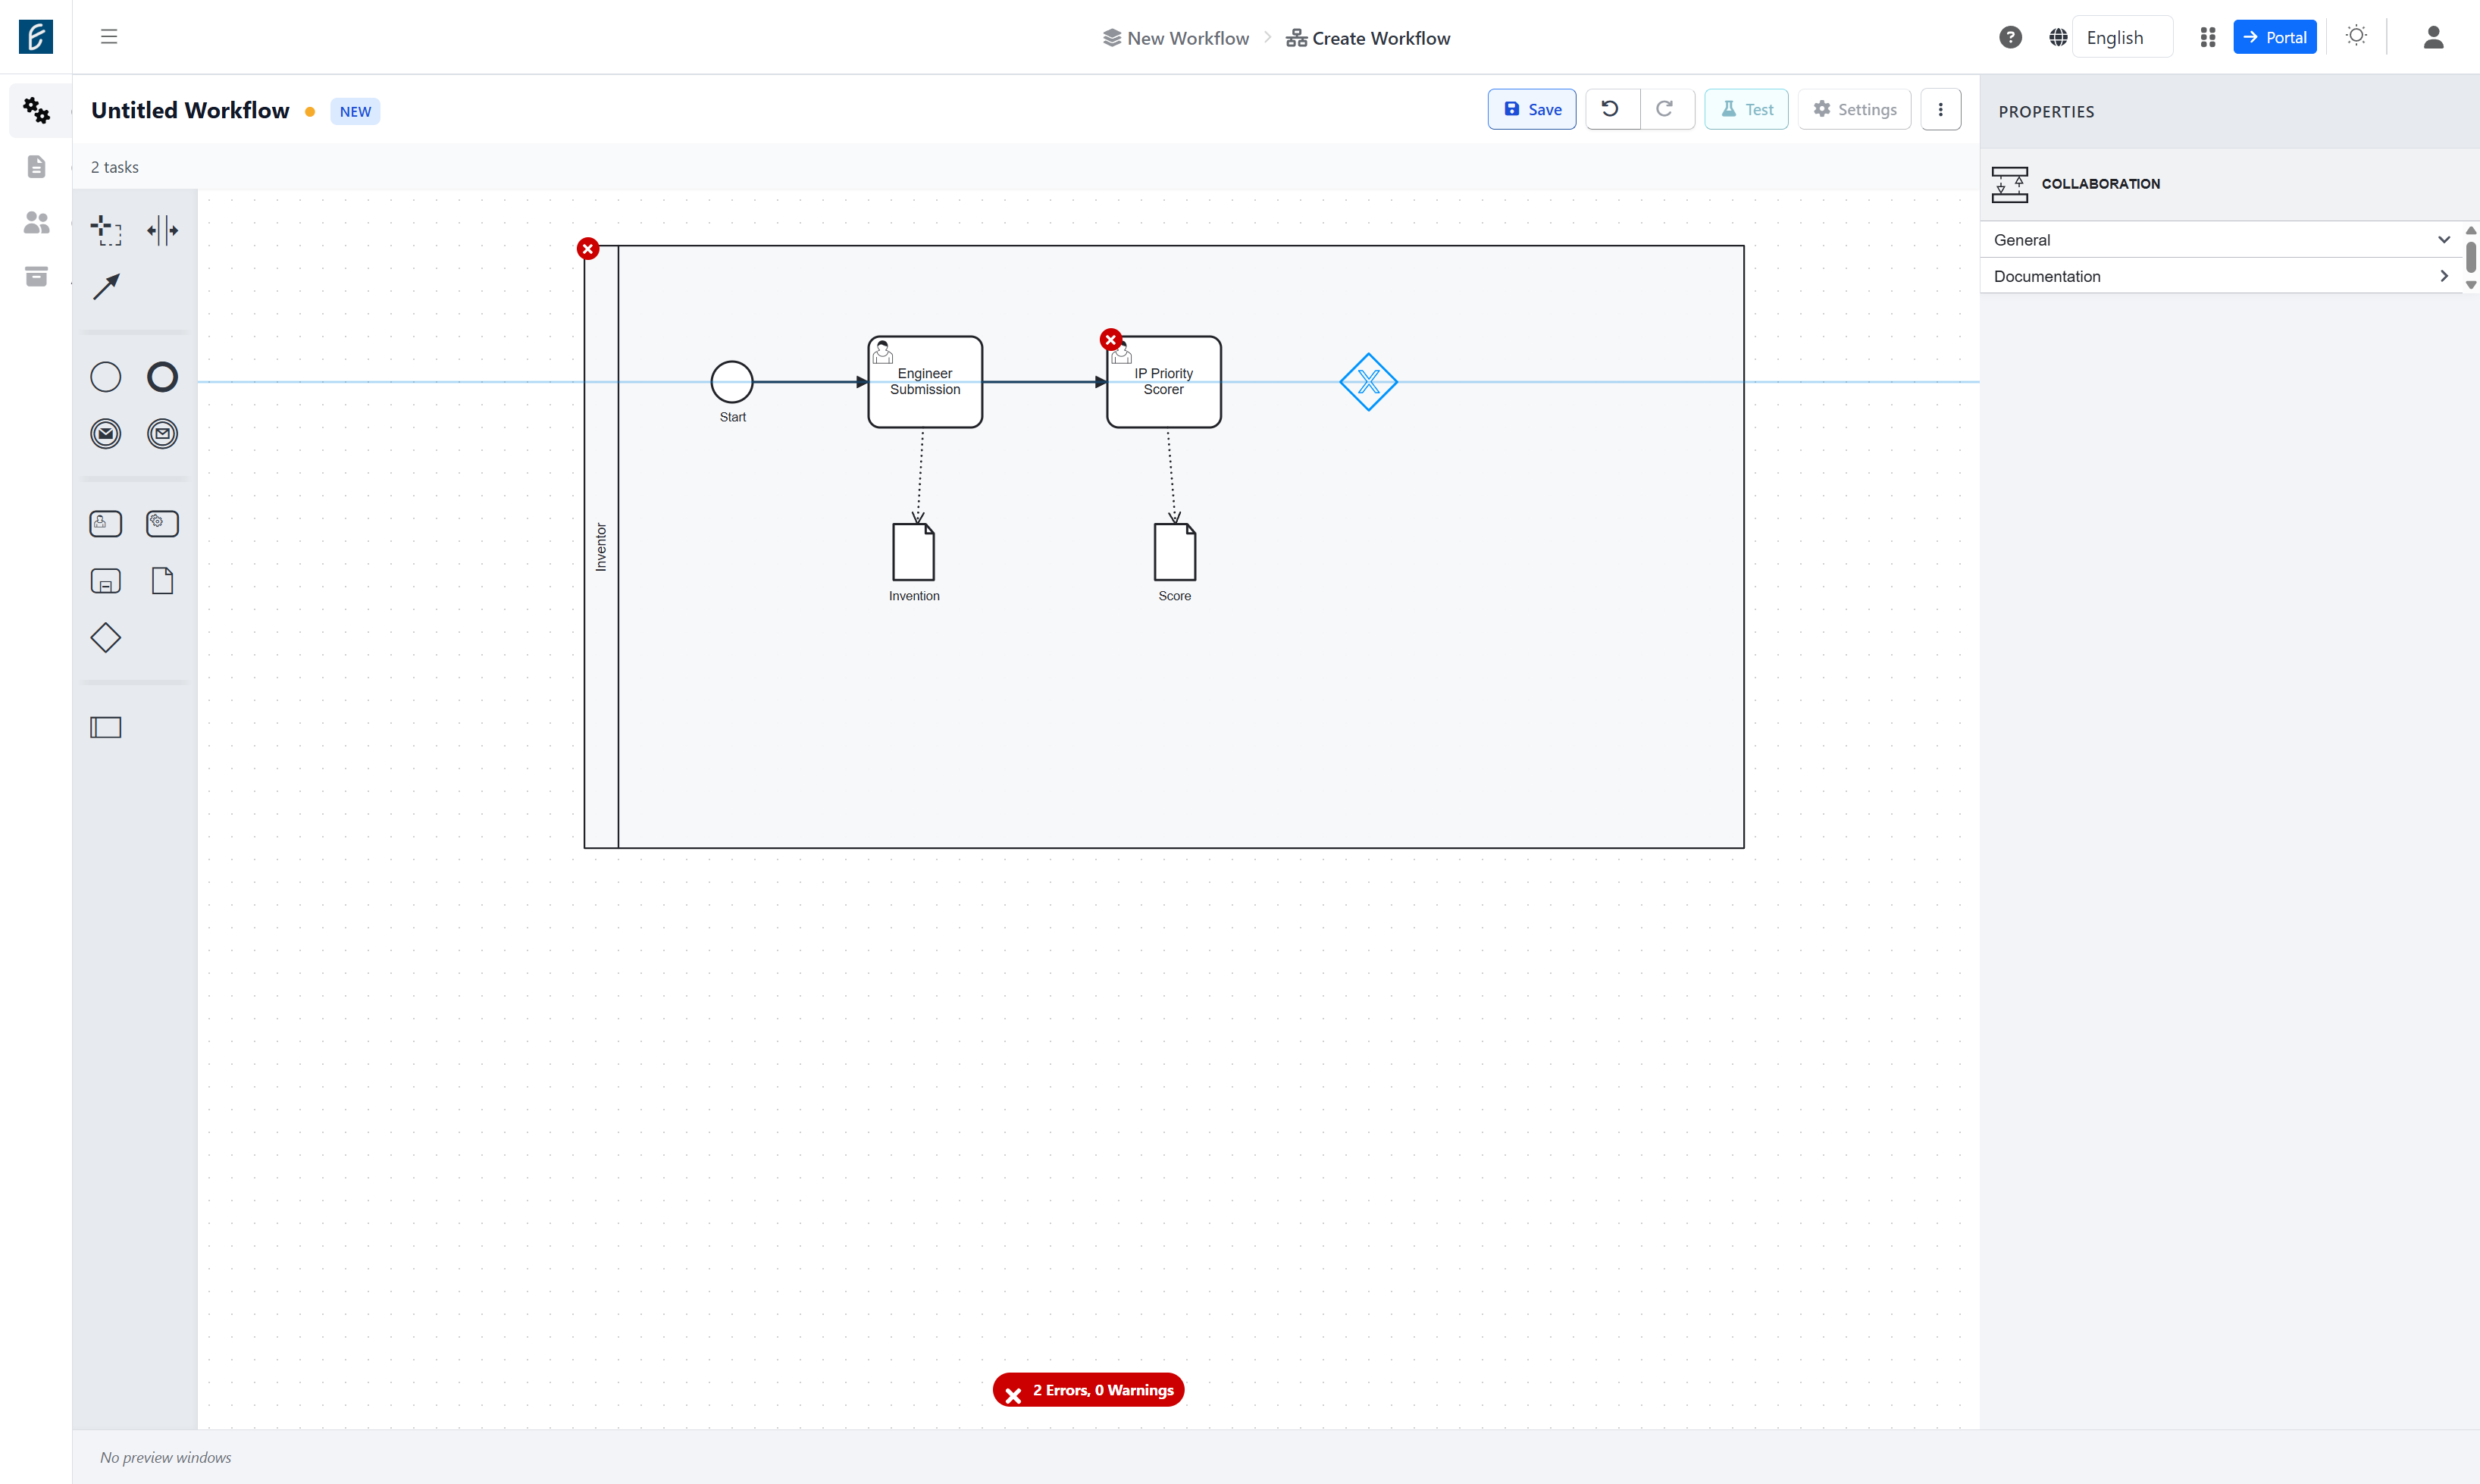
Task: Select the Score data object
Action: pyautogui.click(x=1175, y=552)
